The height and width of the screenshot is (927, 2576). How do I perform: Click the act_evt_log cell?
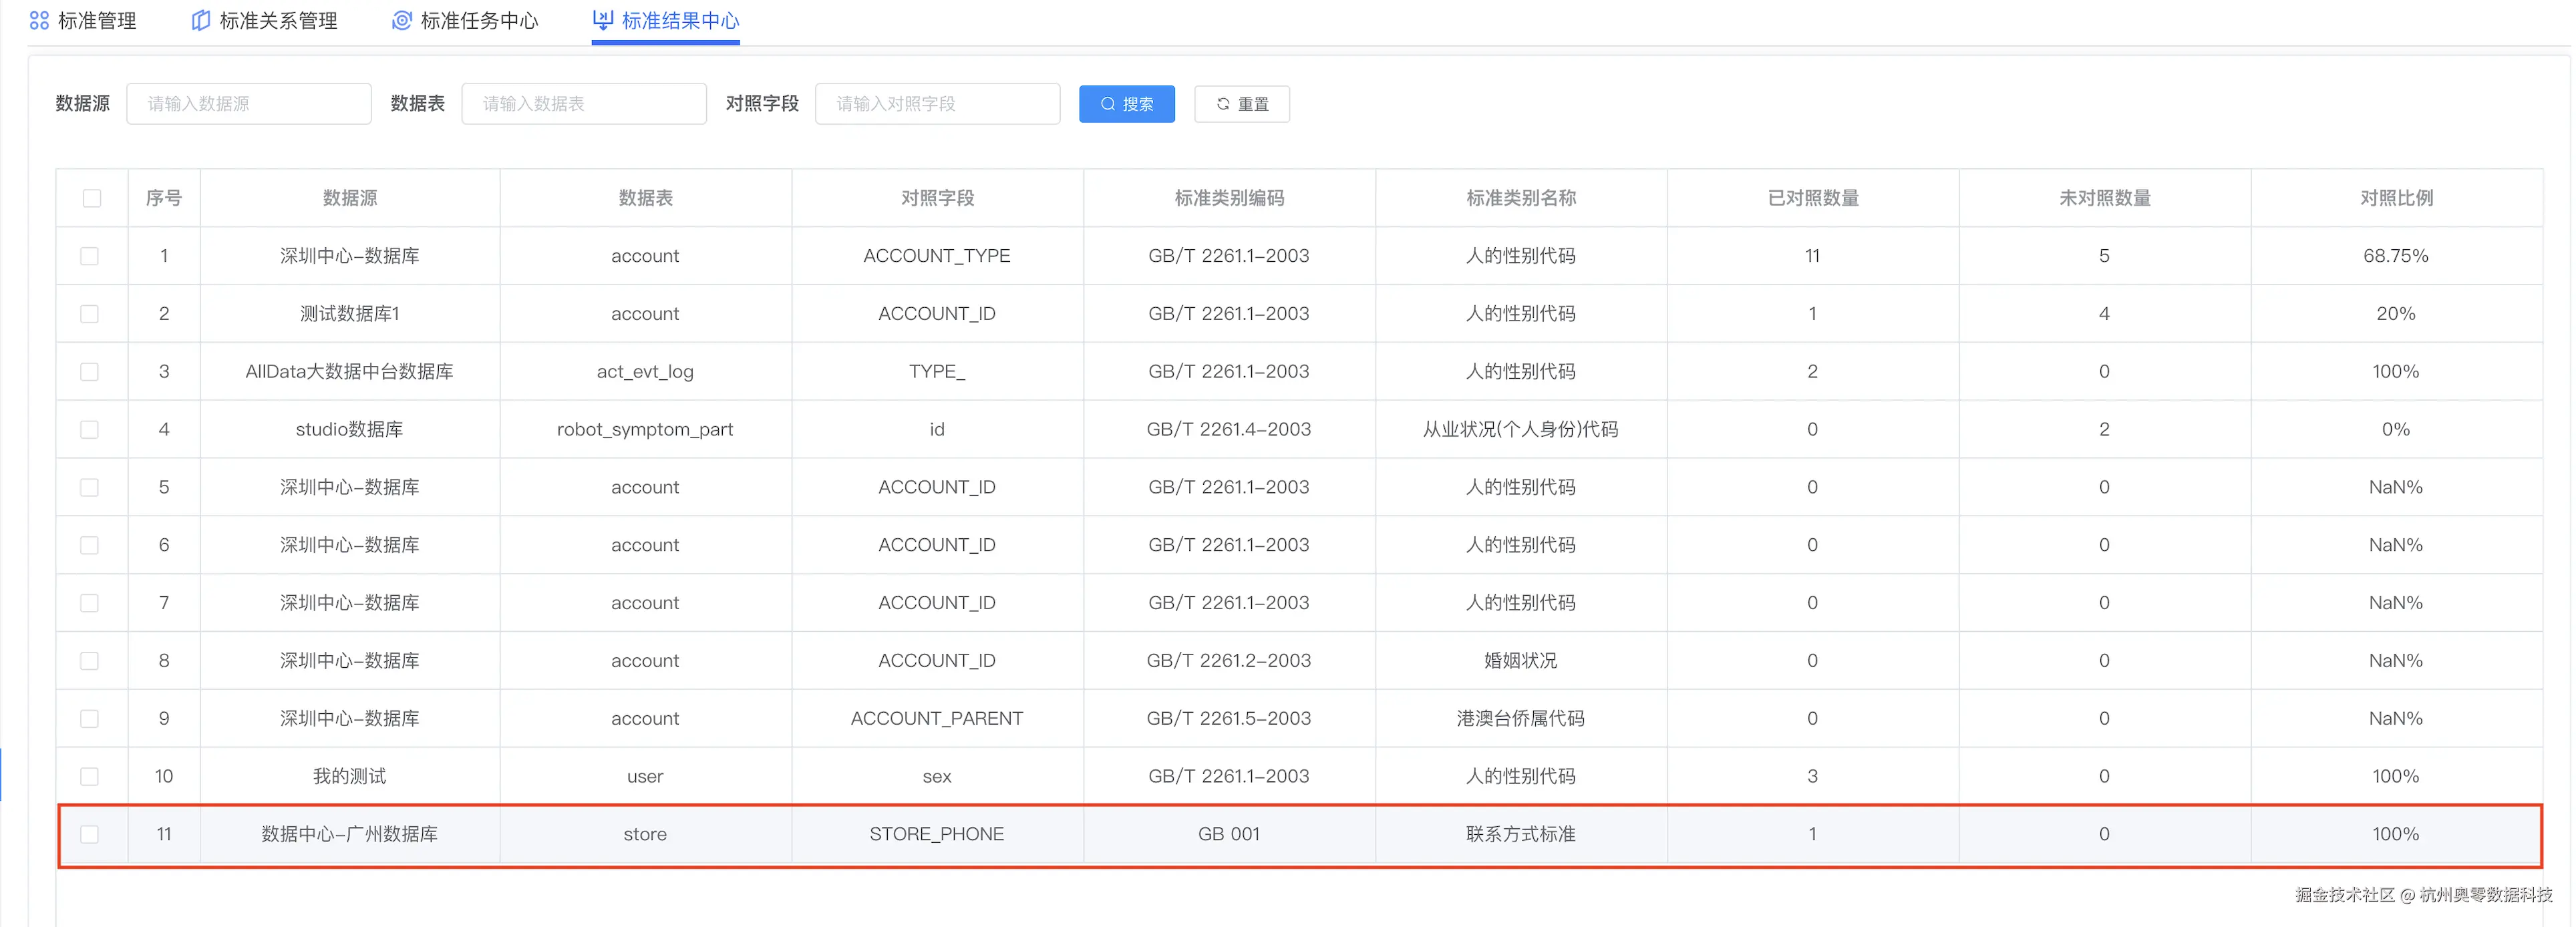click(x=645, y=372)
